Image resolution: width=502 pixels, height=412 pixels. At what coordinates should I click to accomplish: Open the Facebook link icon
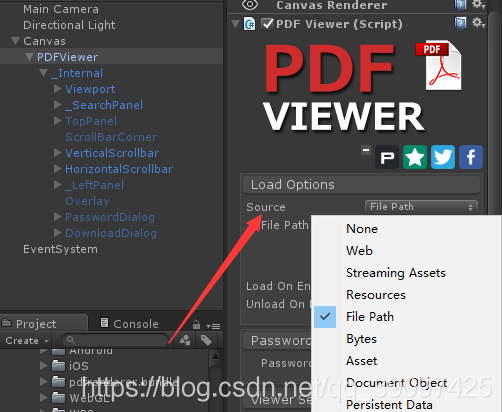[x=471, y=157]
